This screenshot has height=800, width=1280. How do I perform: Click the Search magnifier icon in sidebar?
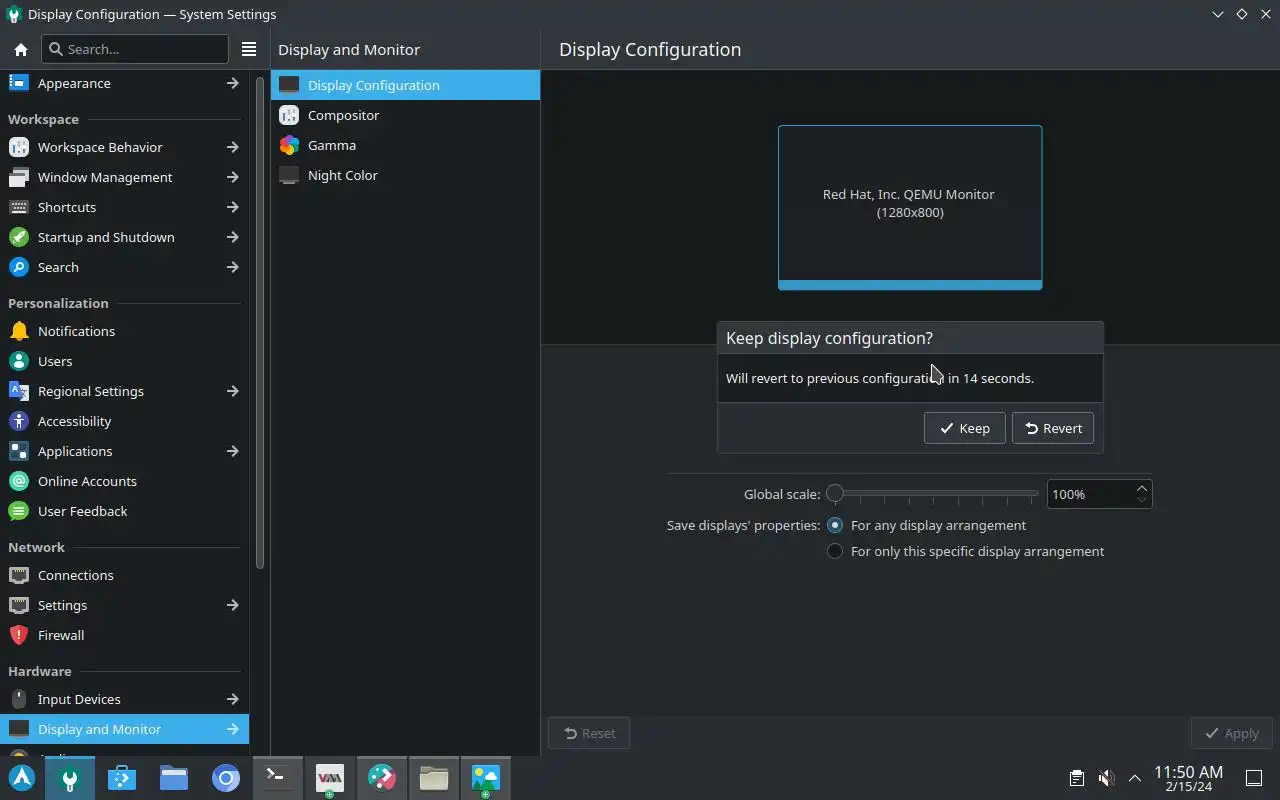[18, 267]
